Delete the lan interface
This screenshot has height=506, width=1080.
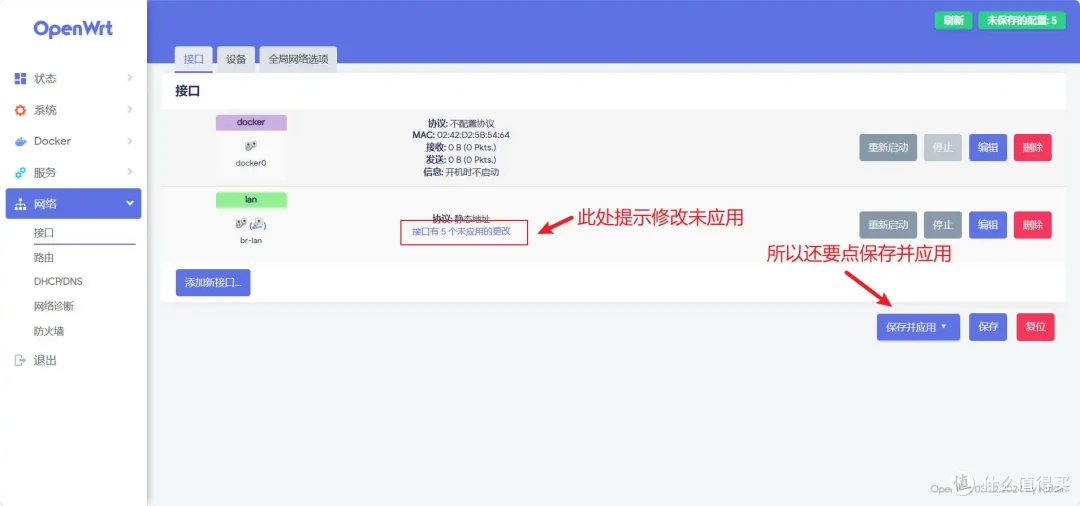[x=1032, y=224]
